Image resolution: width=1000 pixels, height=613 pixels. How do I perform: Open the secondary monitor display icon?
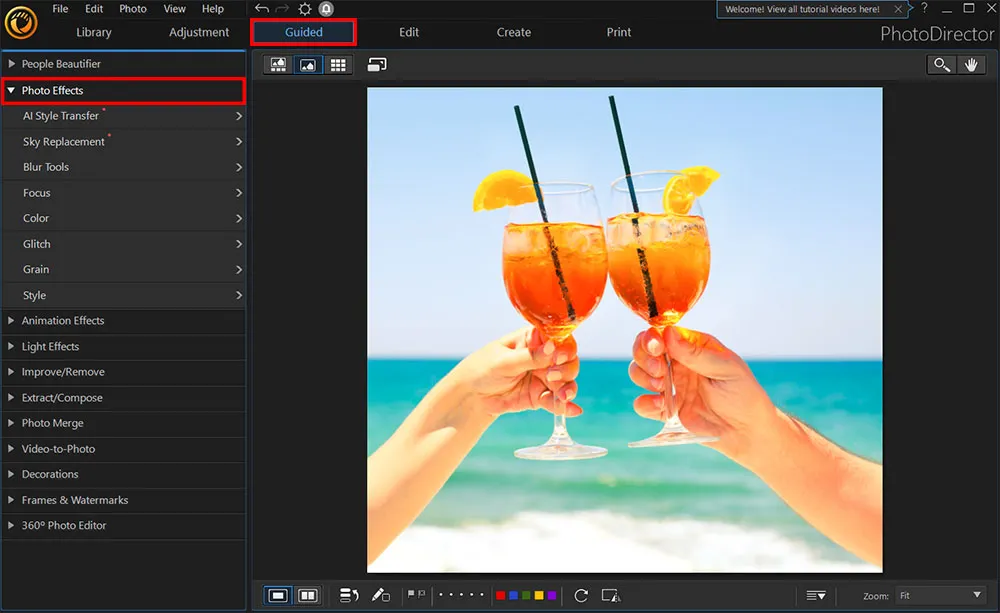[x=378, y=64]
